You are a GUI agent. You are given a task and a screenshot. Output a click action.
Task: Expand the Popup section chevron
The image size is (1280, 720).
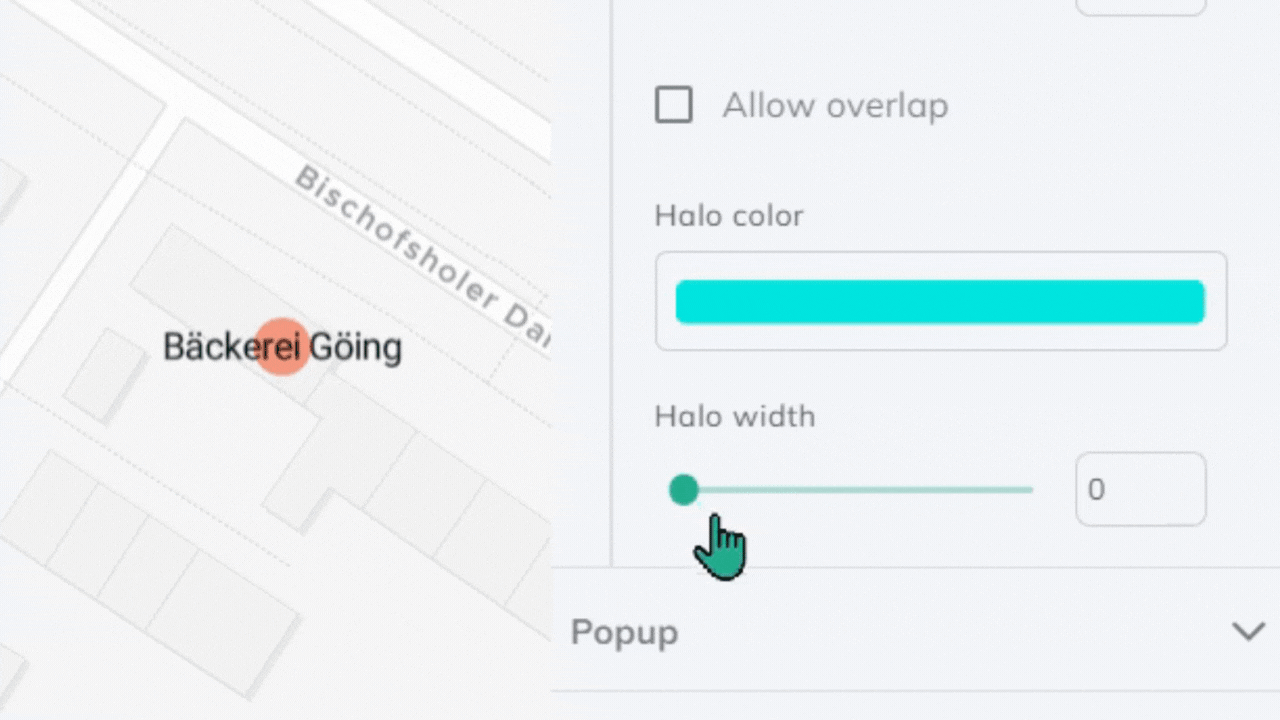(1248, 632)
